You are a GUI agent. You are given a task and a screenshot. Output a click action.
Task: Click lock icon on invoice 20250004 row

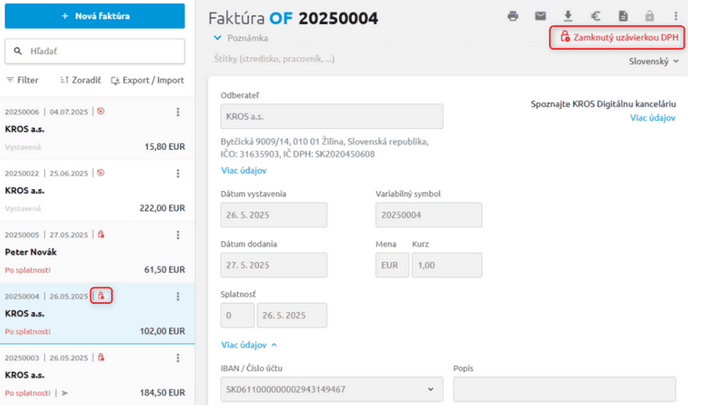(x=101, y=296)
